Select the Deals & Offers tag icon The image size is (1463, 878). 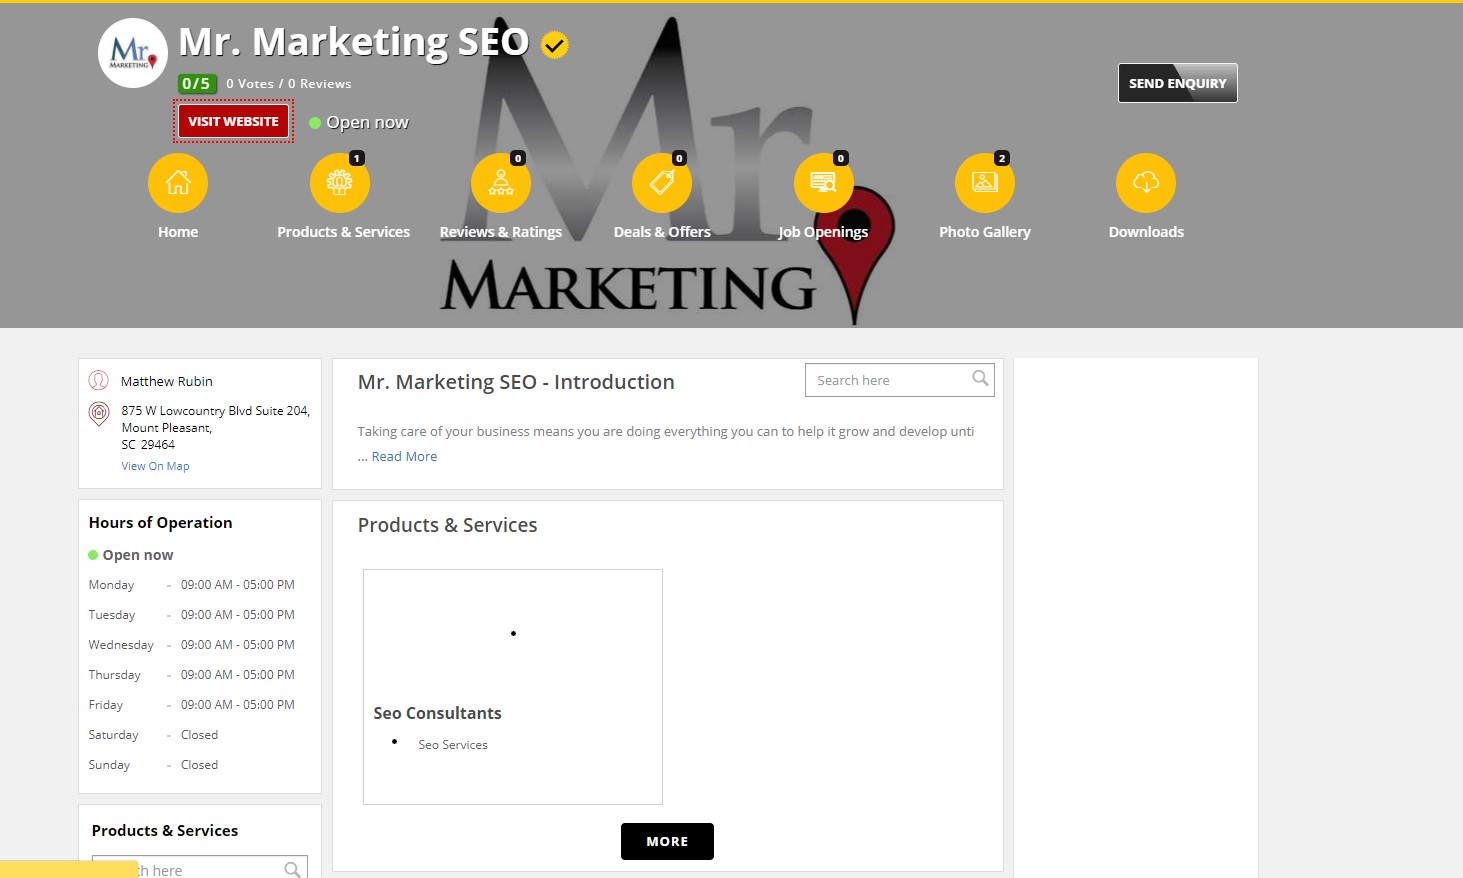[x=662, y=183]
